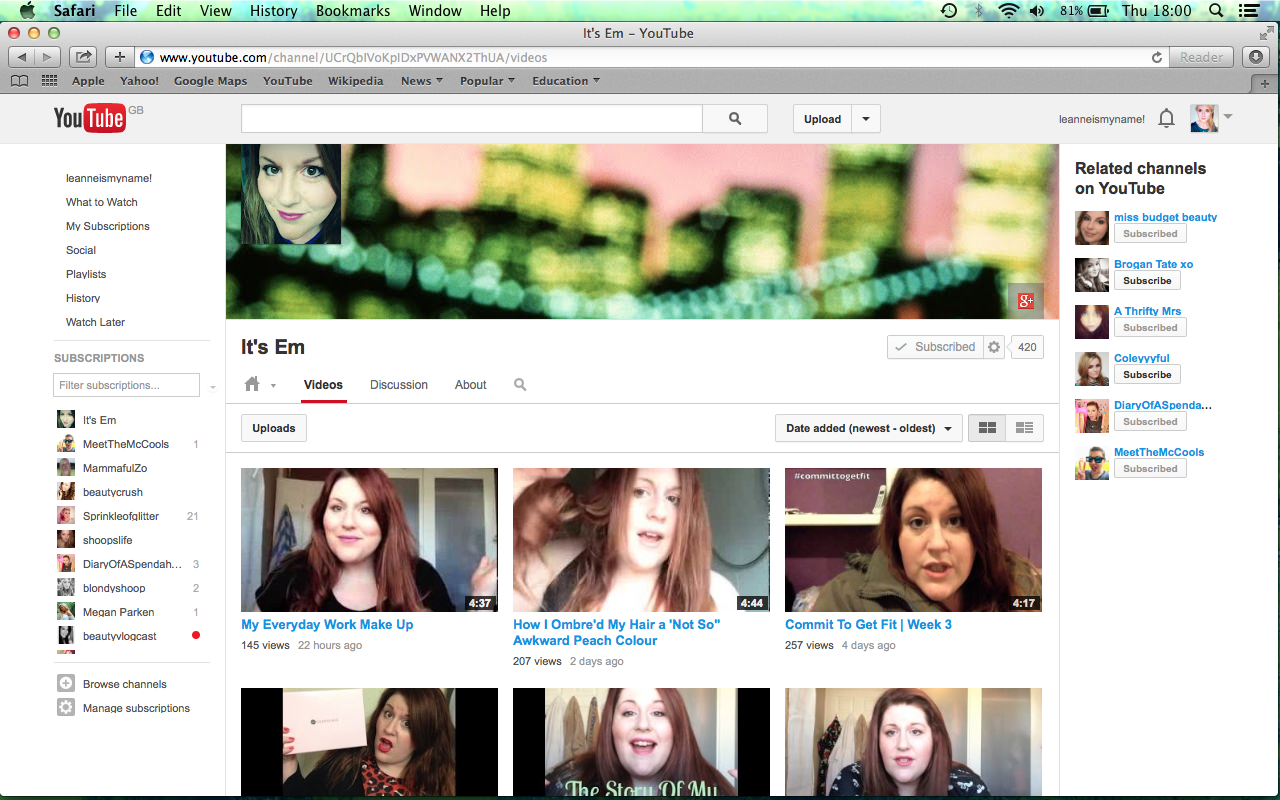Open the It's Em channel avatar
1280x800 pixels.
click(291, 194)
